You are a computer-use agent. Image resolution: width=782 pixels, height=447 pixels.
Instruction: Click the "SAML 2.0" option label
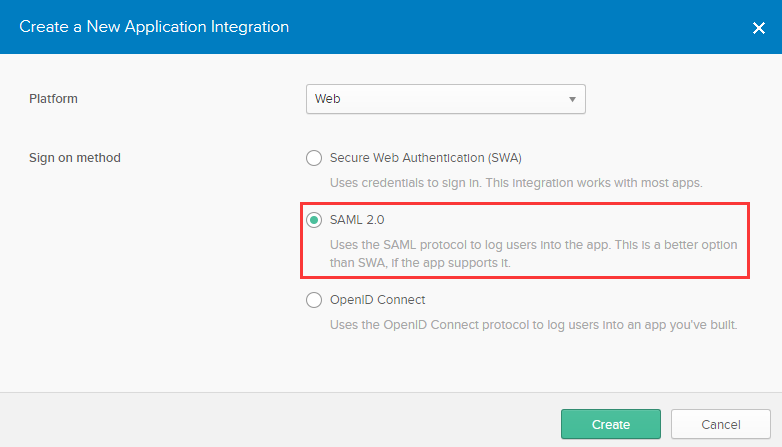tap(357, 220)
